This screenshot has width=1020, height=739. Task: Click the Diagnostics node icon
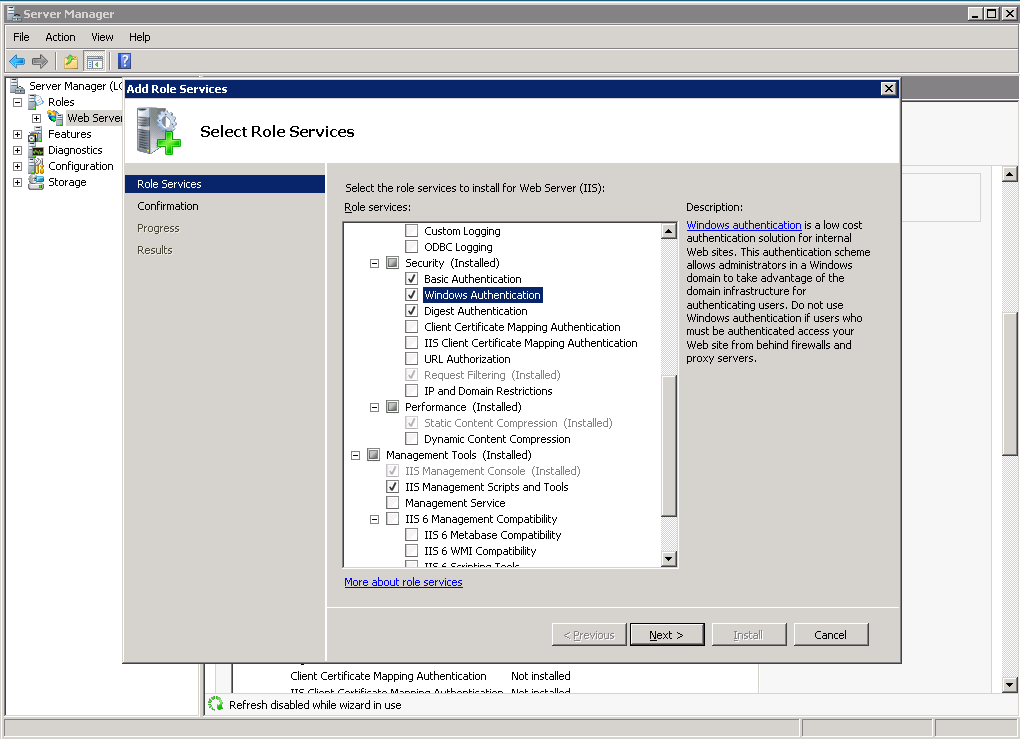click(x=36, y=150)
